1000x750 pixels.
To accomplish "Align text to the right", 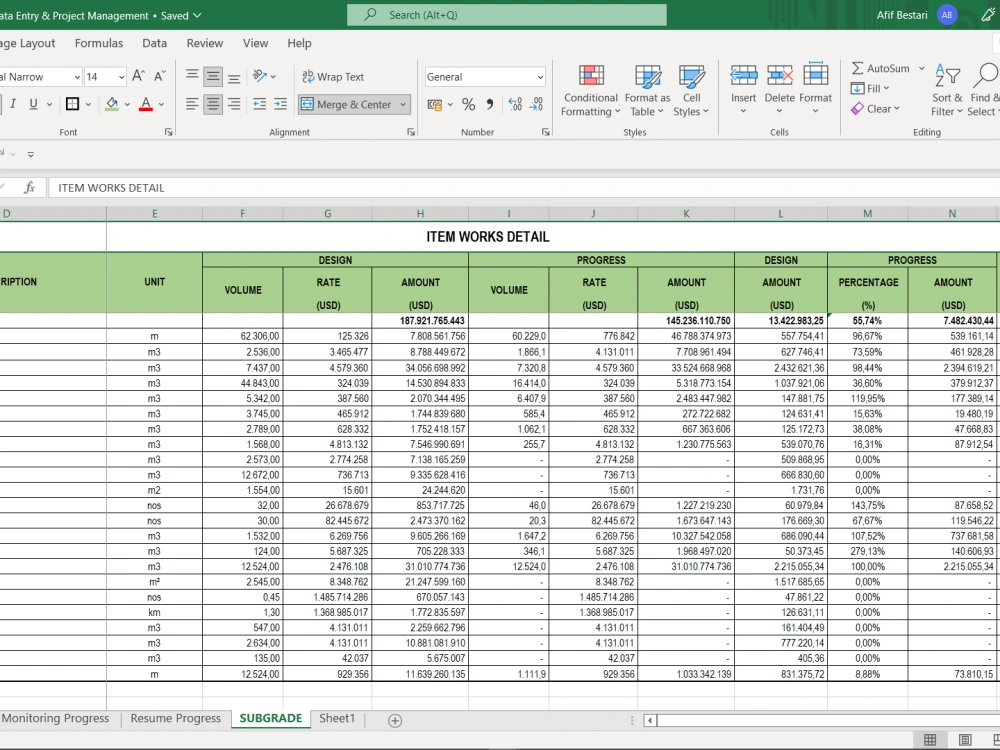I will tap(234, 104).
